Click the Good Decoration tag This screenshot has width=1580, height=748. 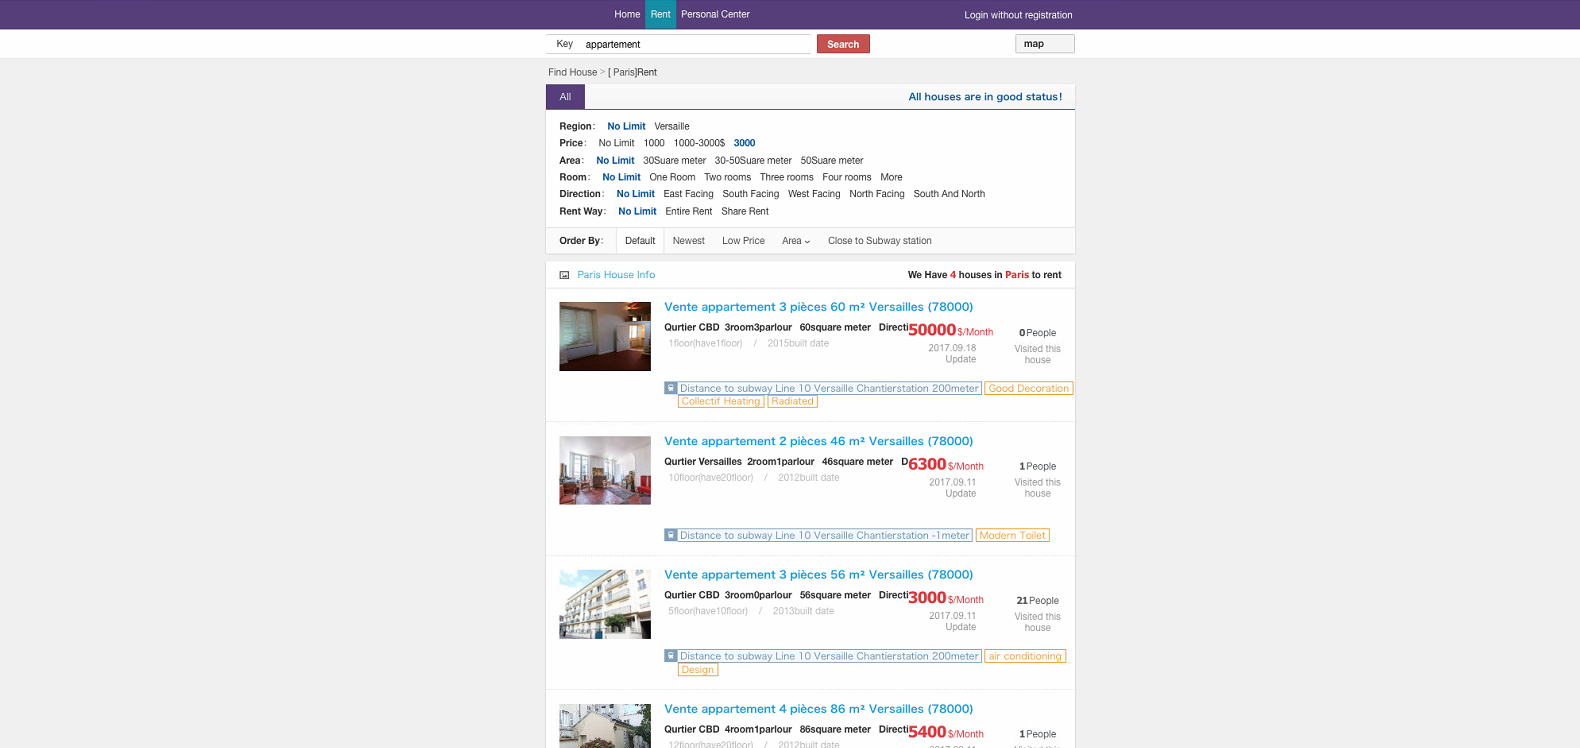click(x=1029, y=388)
